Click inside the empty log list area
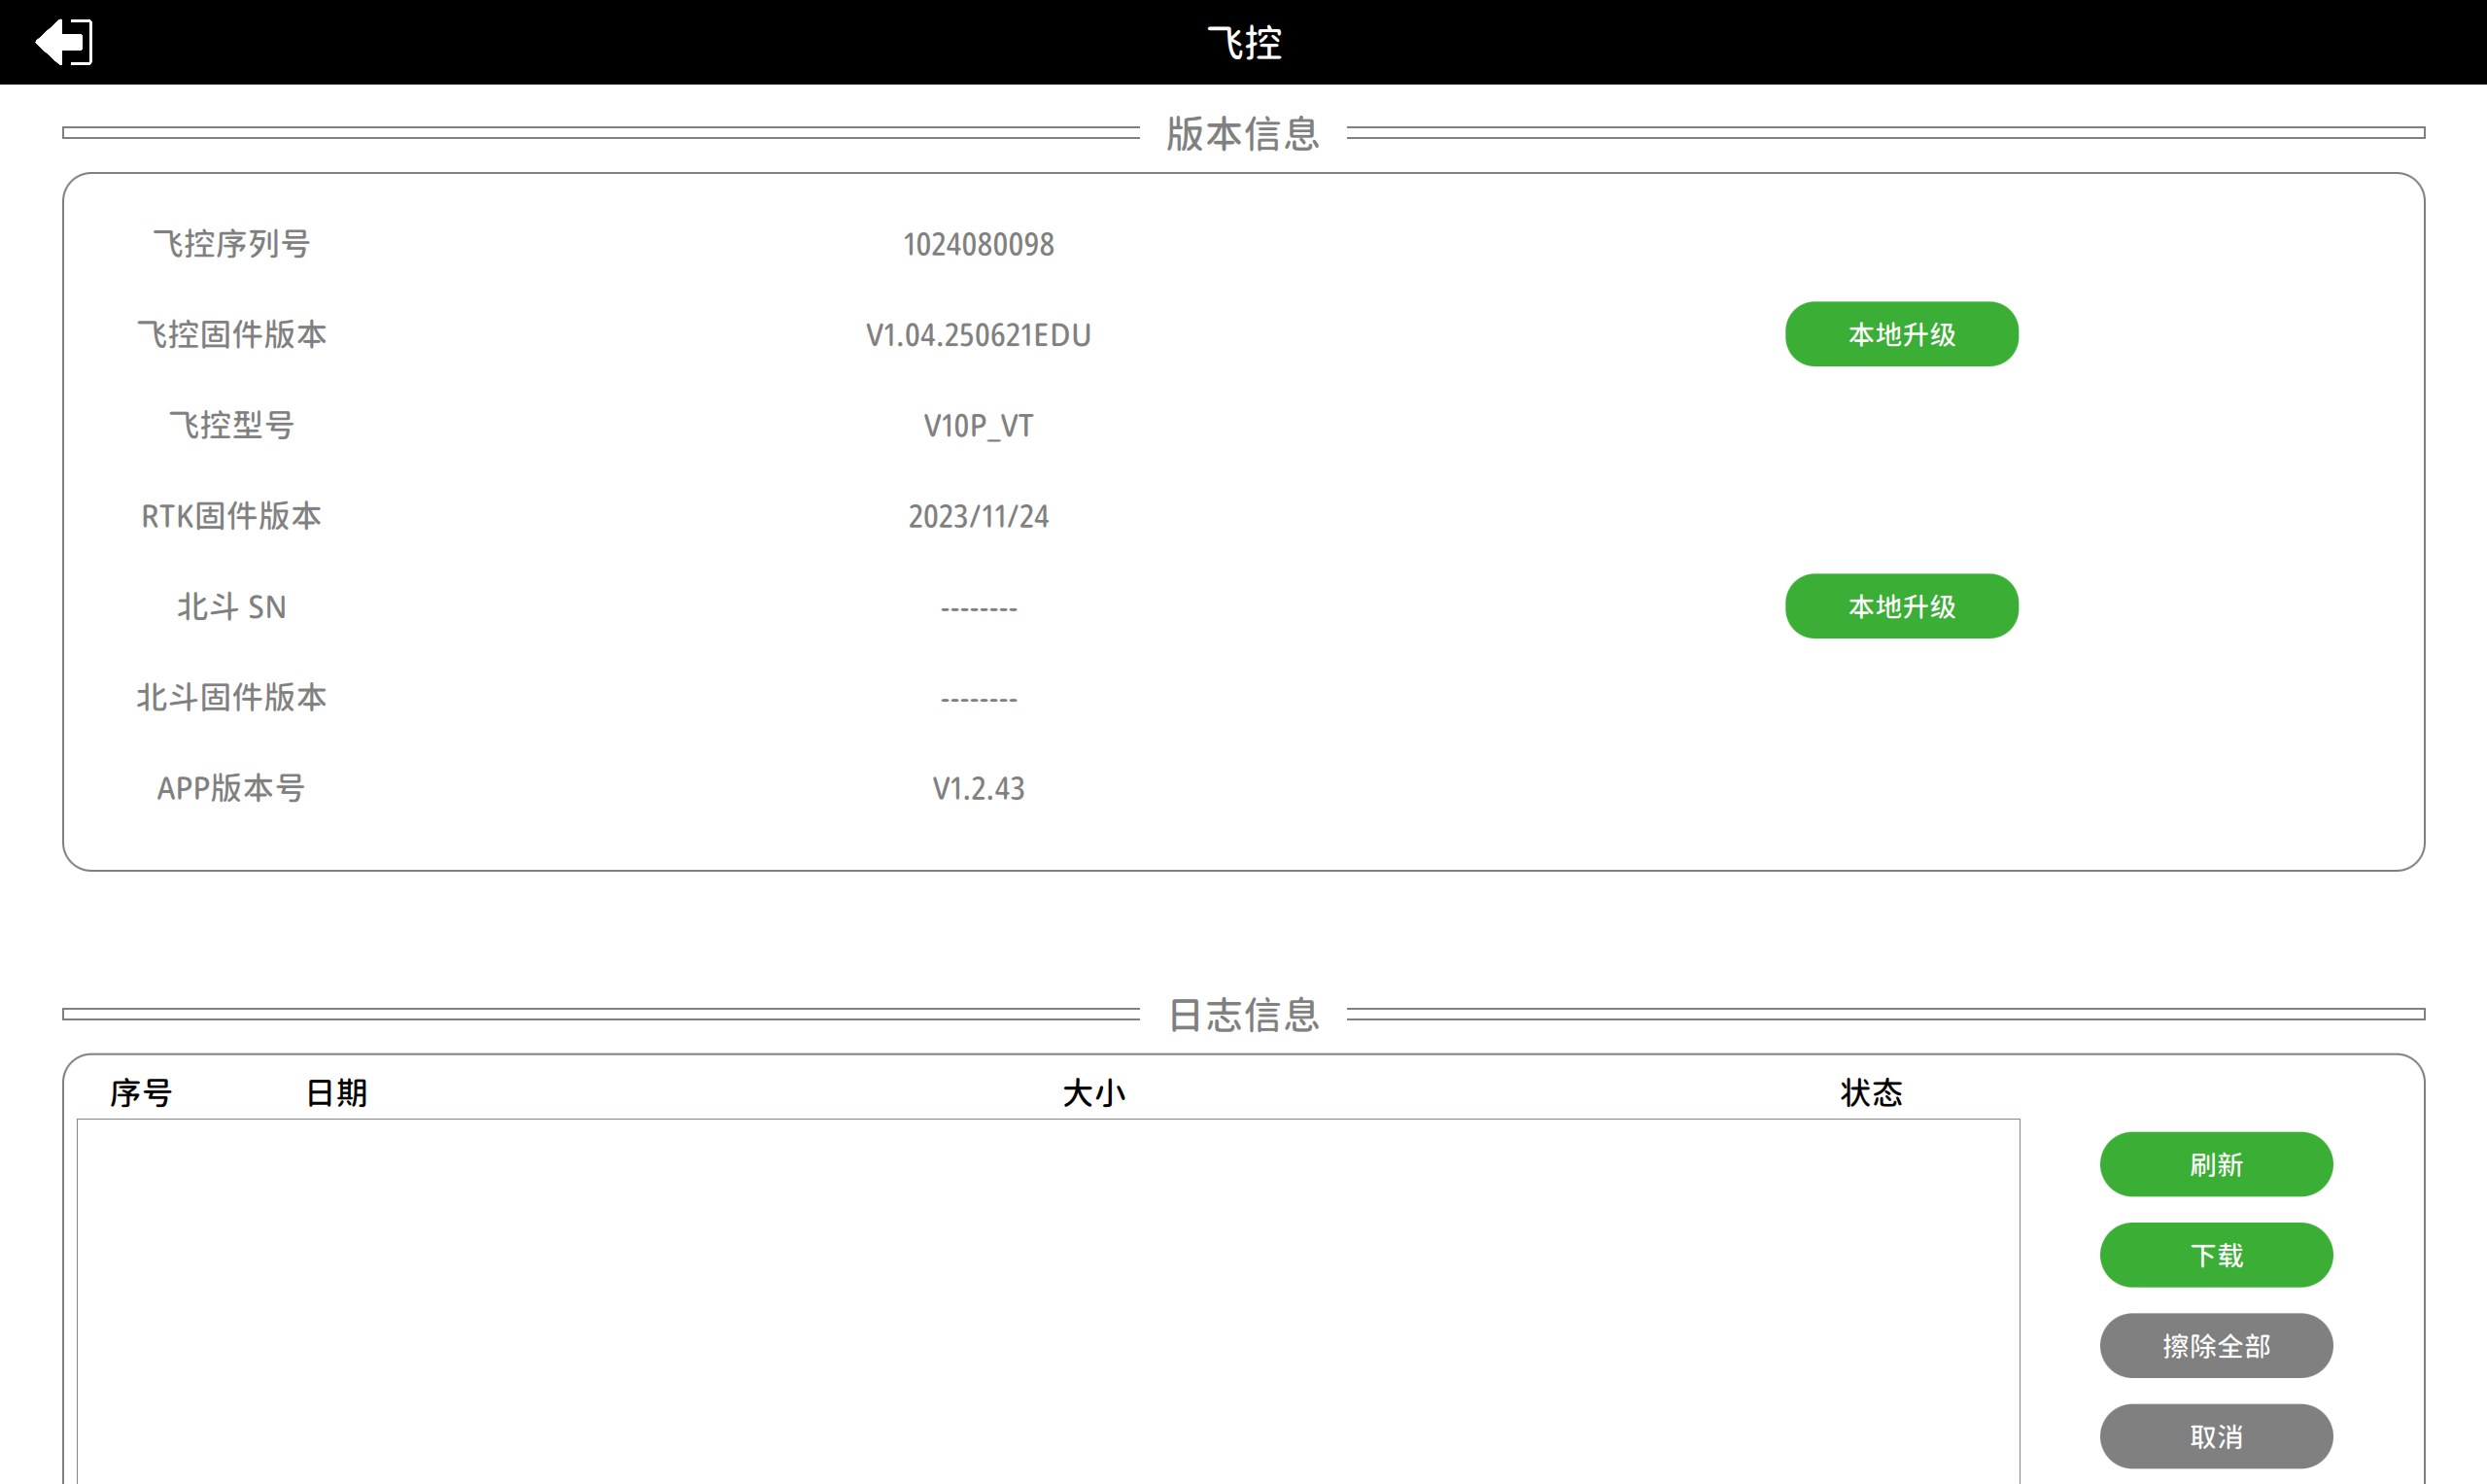The image size is (2487, 1484). click(1047, 1300)
